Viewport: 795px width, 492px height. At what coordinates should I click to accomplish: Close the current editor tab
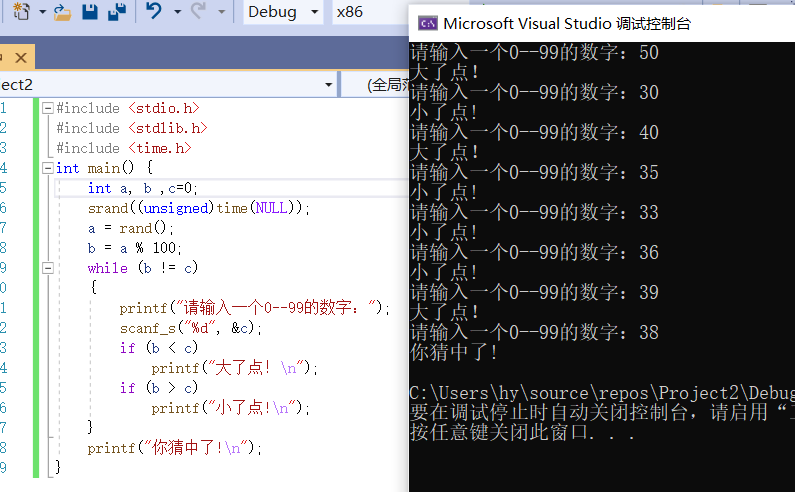tap(21, 58)
